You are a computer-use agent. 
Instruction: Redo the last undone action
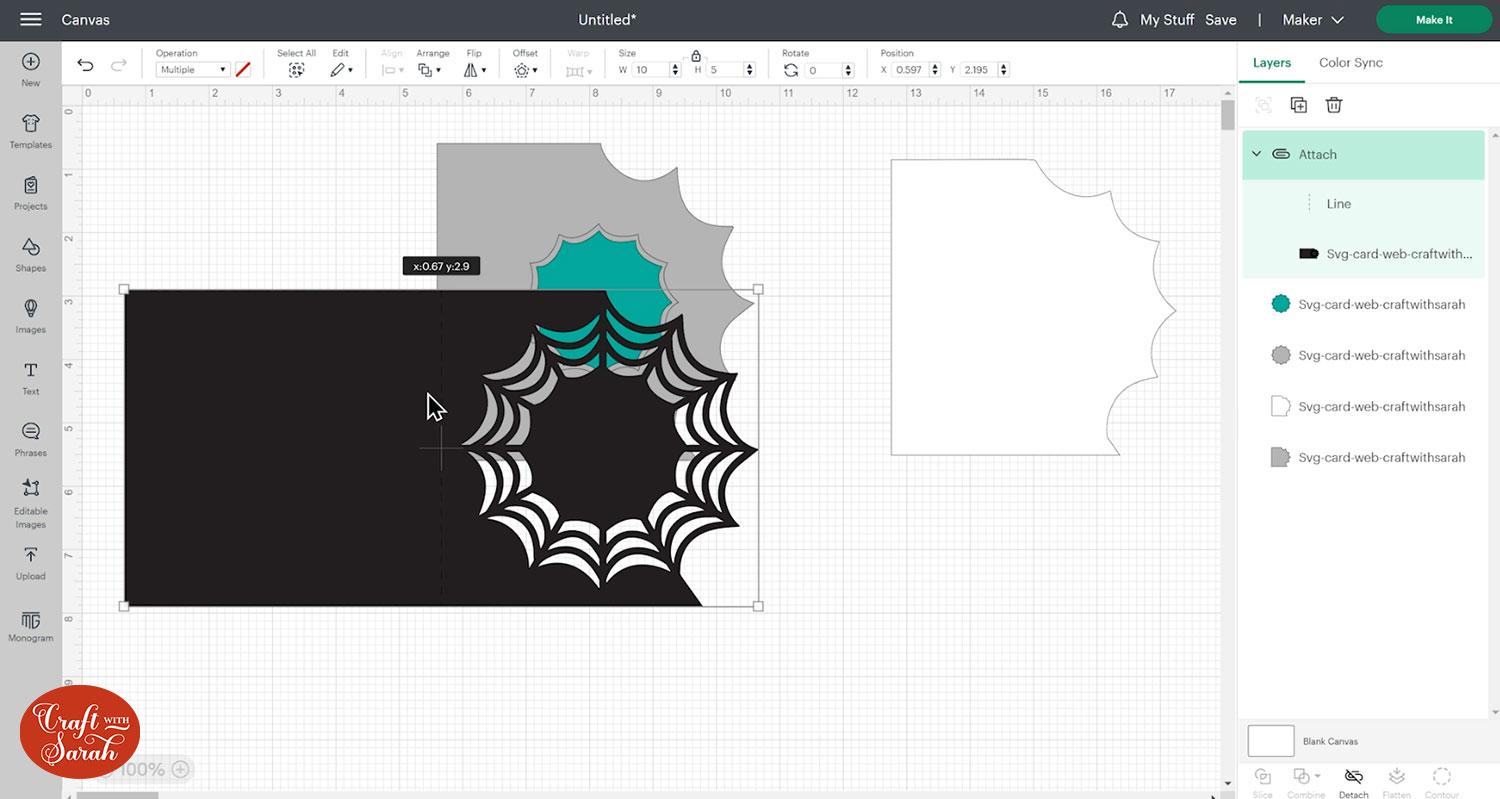119,66
